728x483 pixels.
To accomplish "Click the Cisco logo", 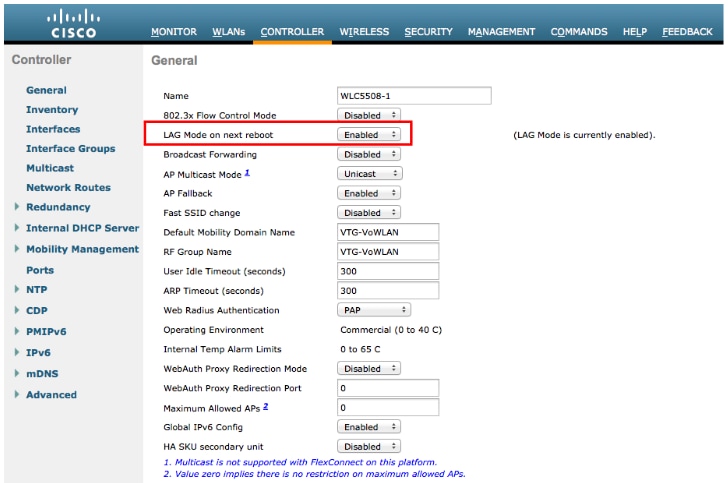I will (73, 24).
